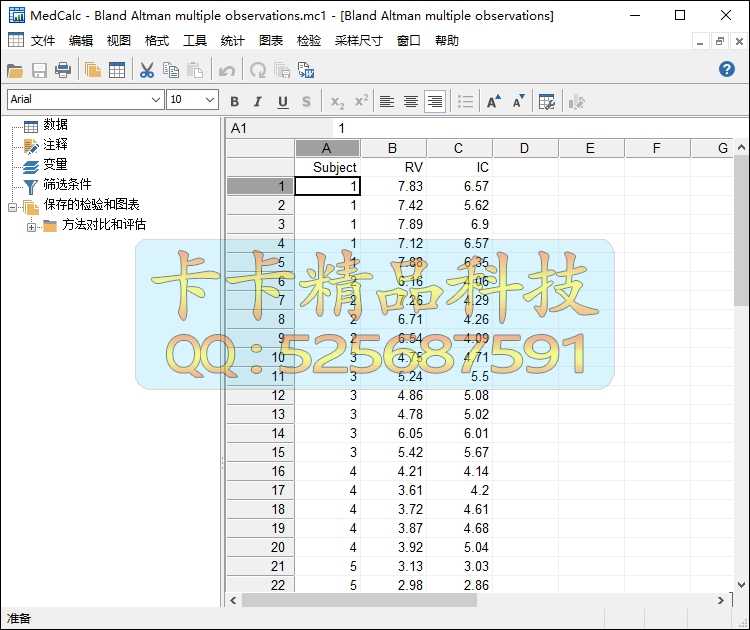Select row 12 header
This screenshot has width=750, height=630.
(x=261, y=396)
